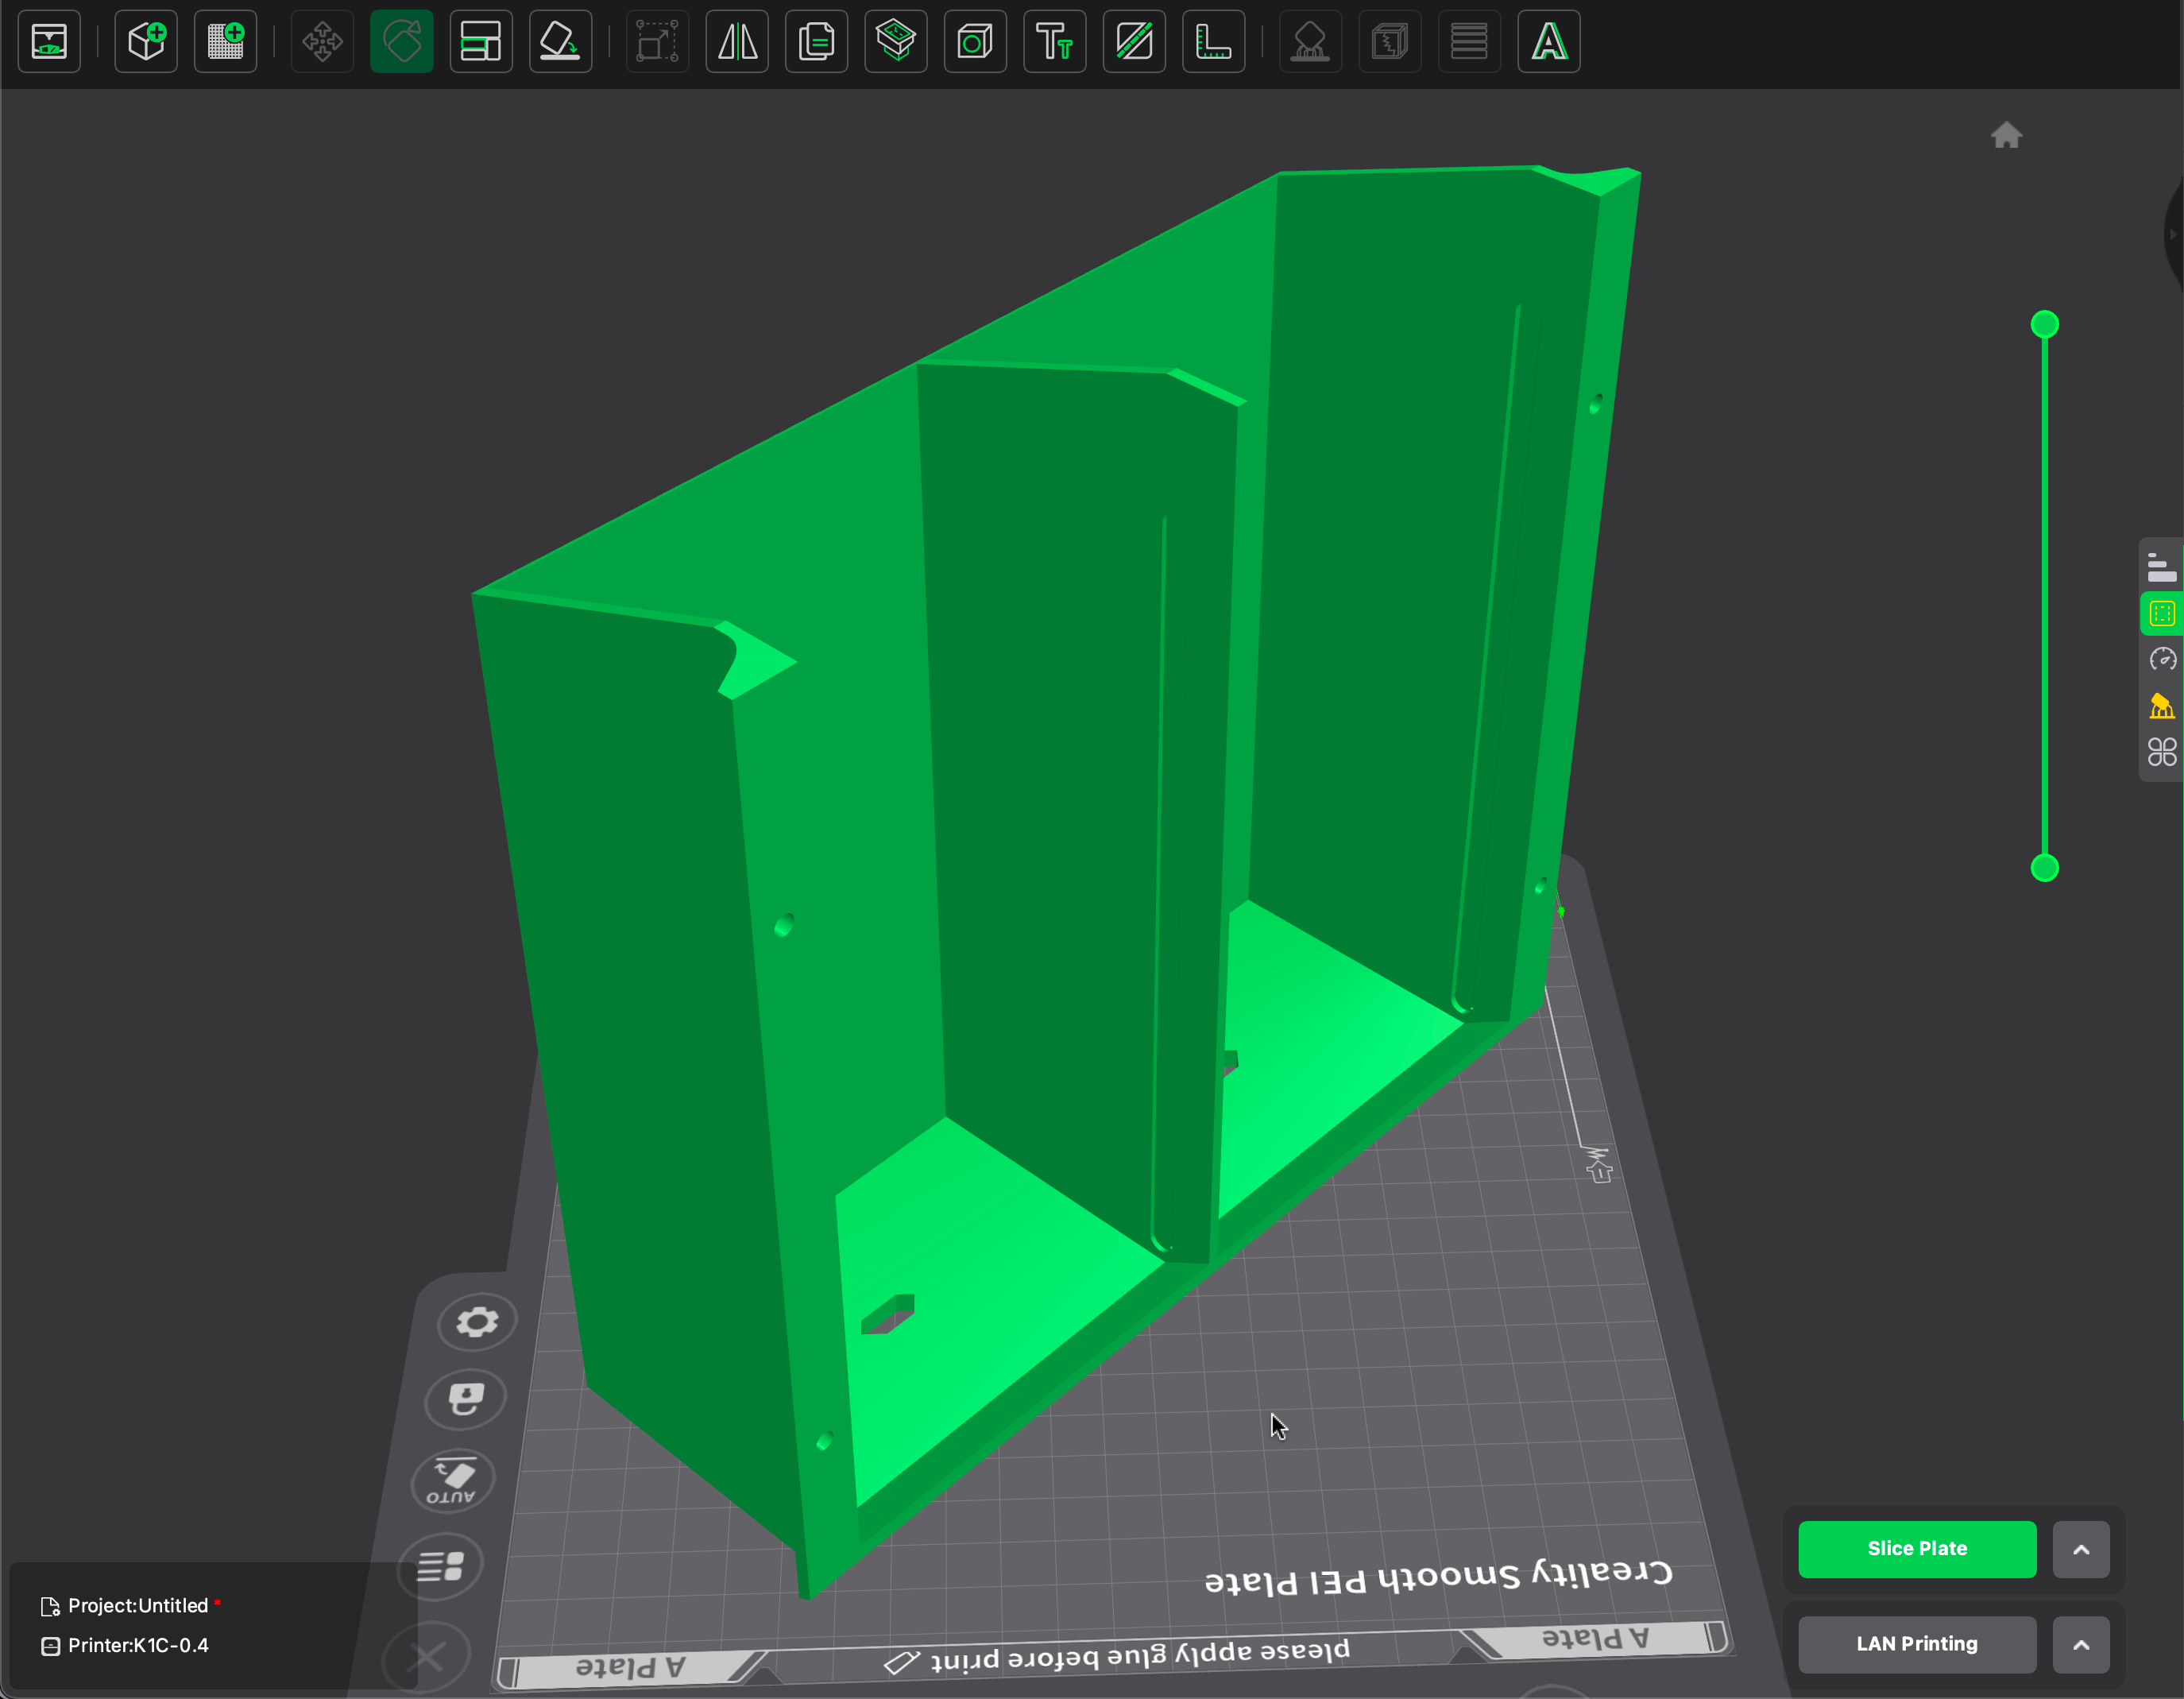This screenshot has height=1699, width=2184.
Task: Select the Support painting tool in right sidebar
Action: [2162, 706]
